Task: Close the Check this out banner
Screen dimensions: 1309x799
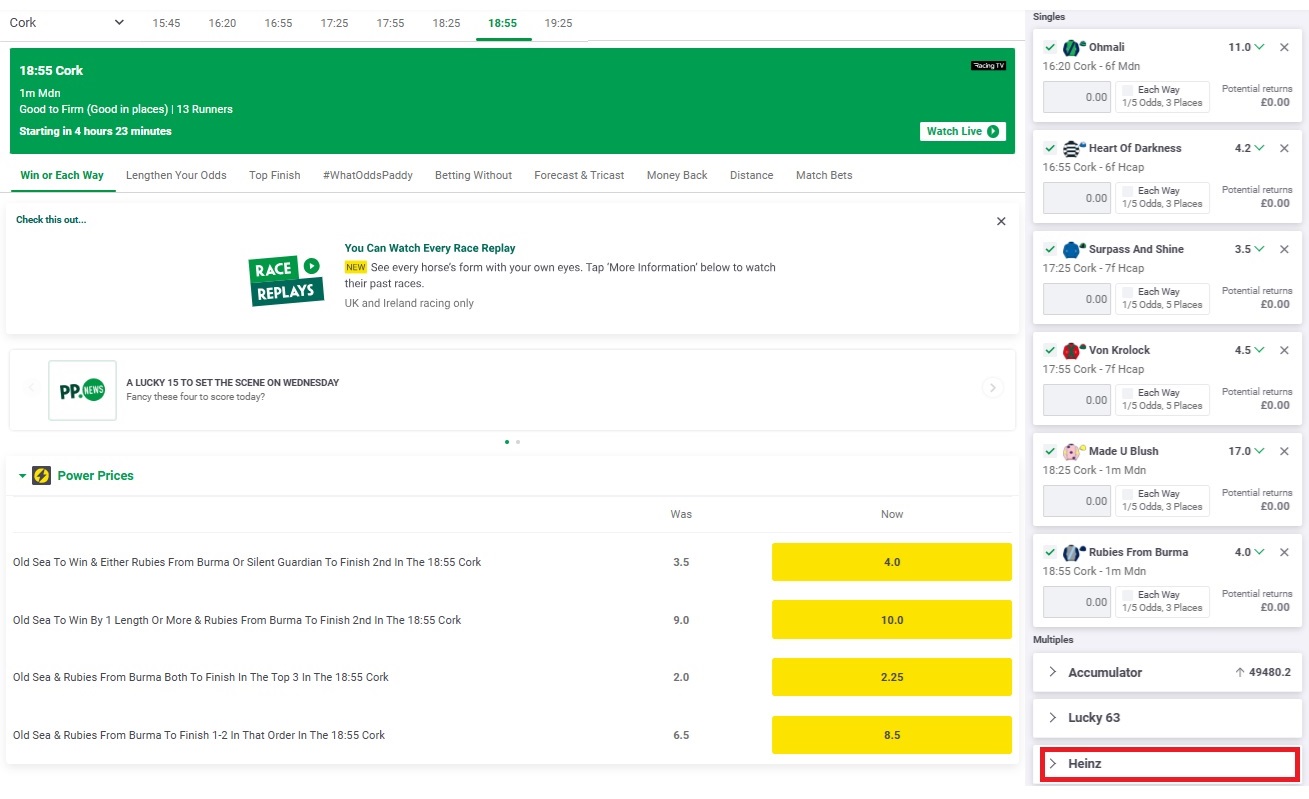Action: point(1001,221)
